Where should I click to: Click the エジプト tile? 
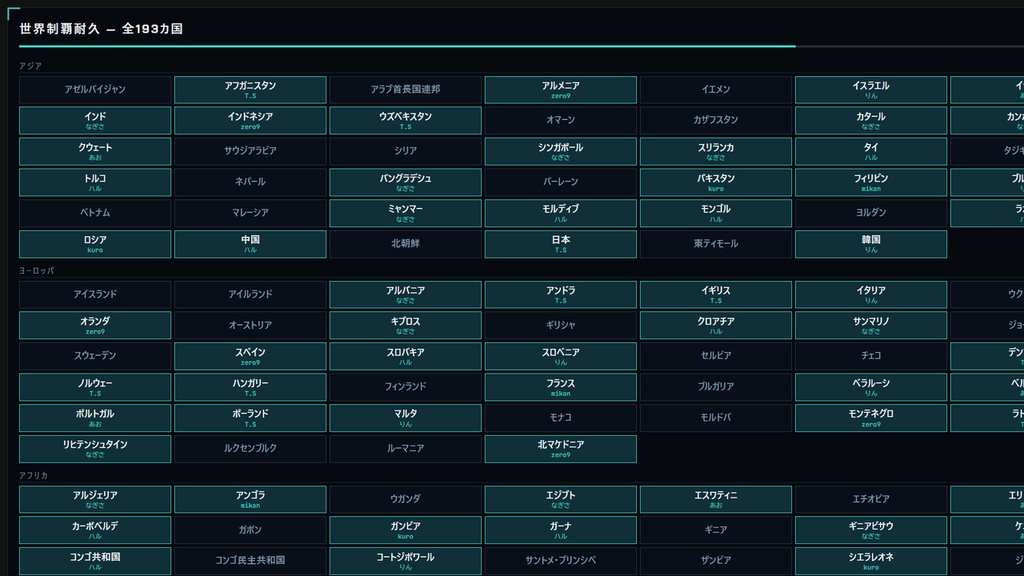coord(560,500)
